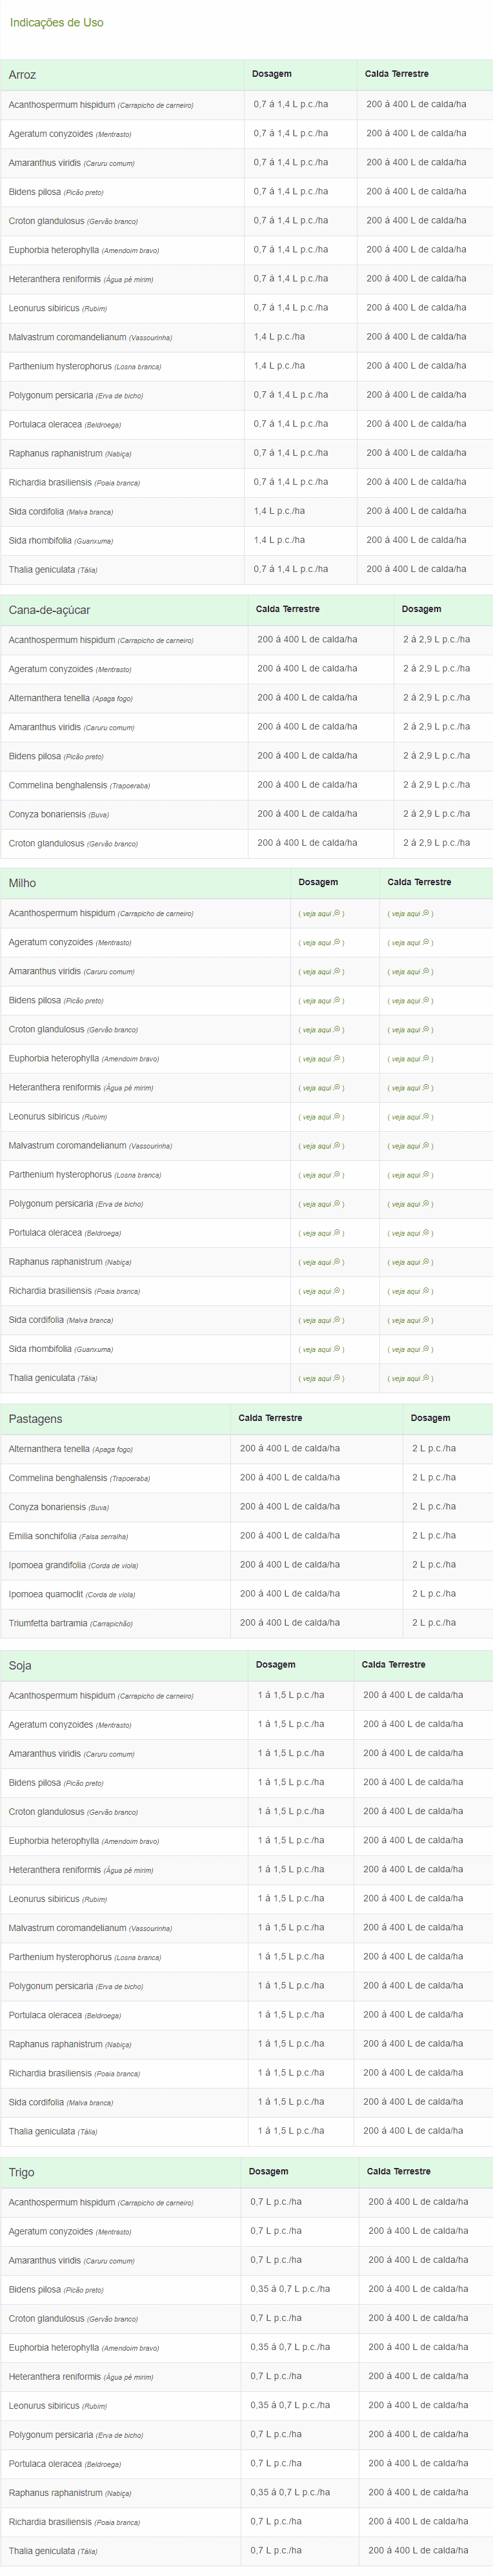The width and height of the screenshot is (493, 2576).
Task: Click the 'Indicações de Uso' heading
Action: 56,22
